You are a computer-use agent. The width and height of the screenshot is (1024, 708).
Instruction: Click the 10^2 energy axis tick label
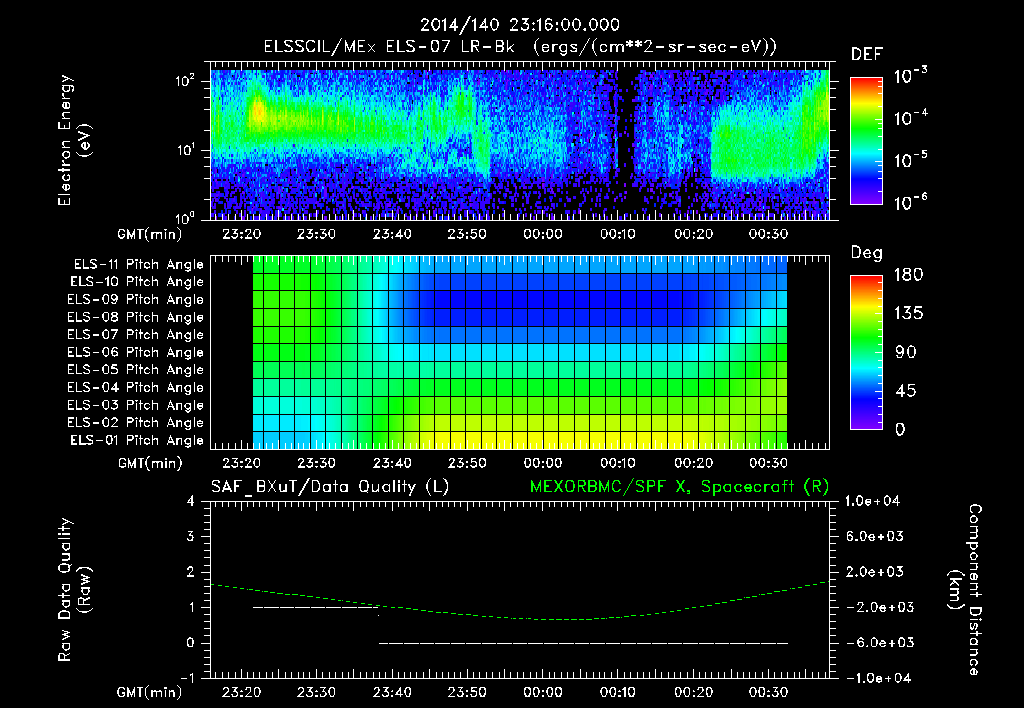(185, 82)
